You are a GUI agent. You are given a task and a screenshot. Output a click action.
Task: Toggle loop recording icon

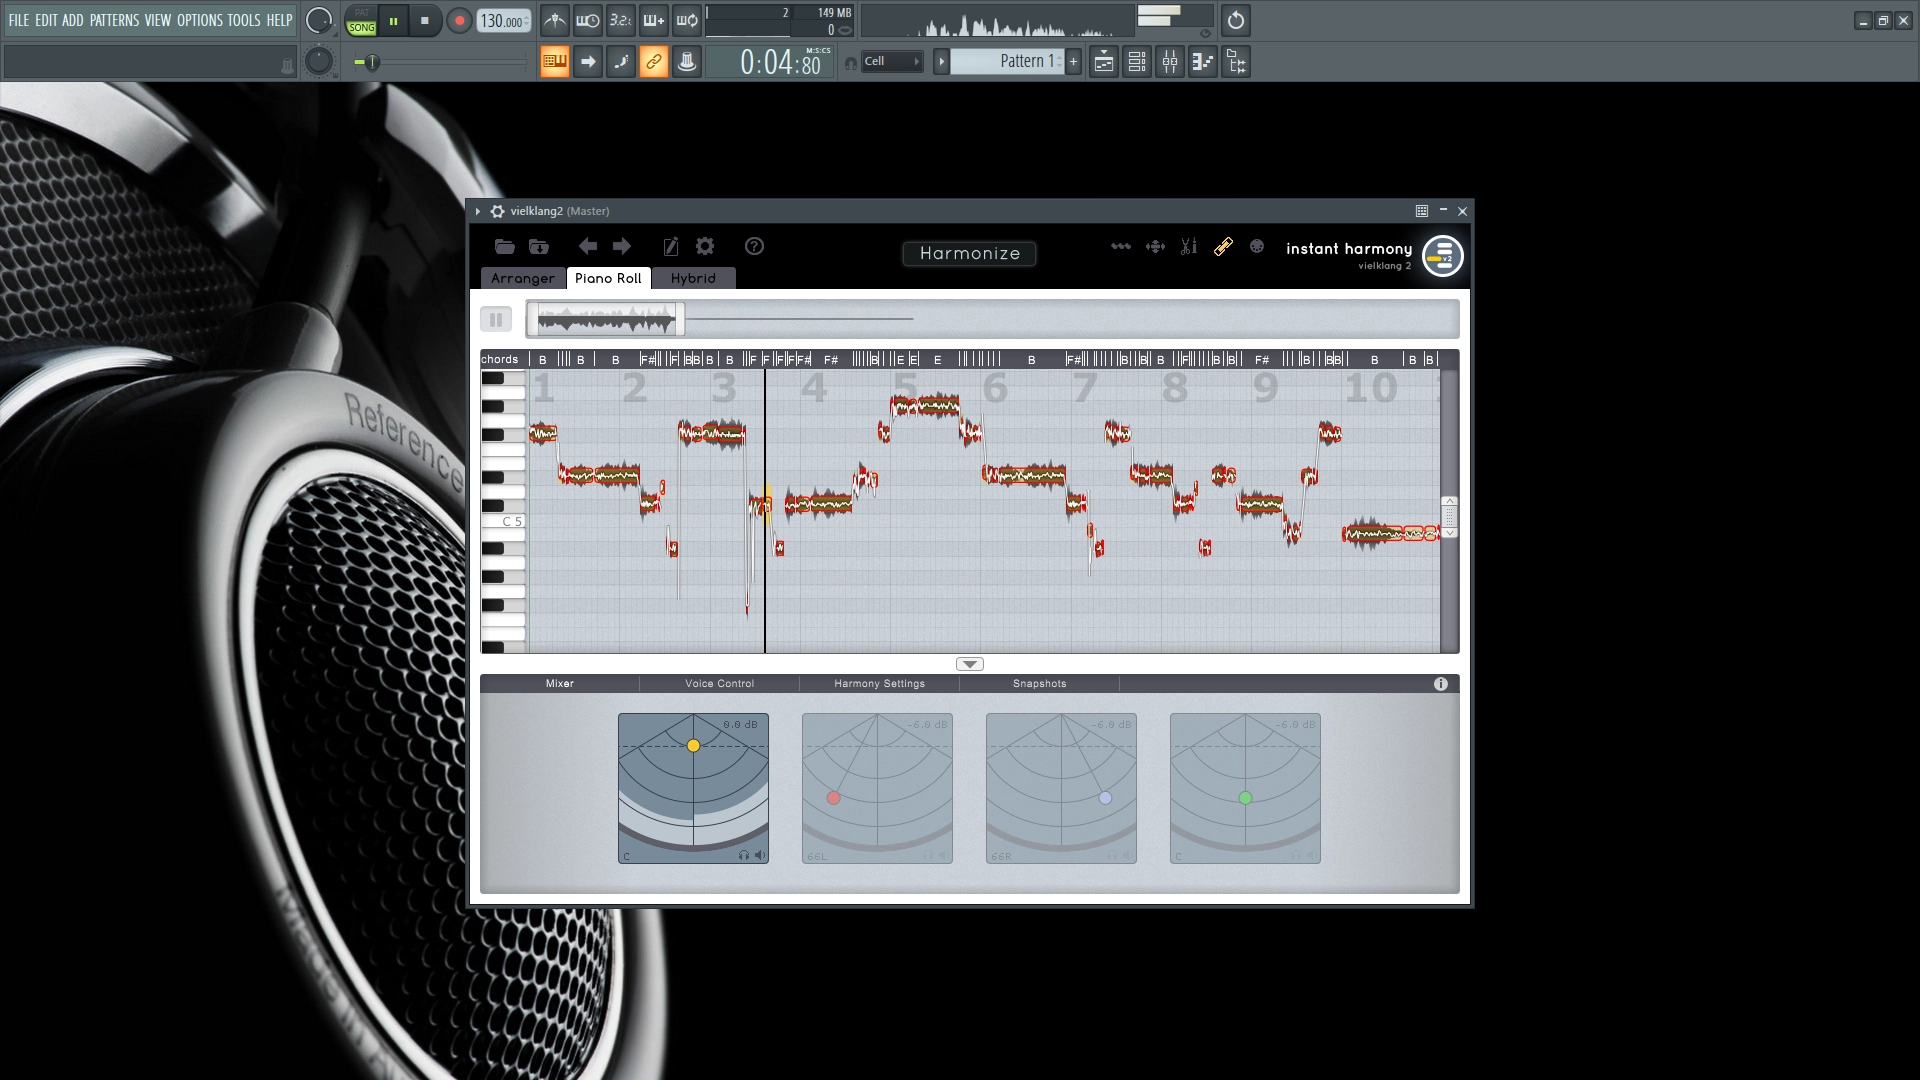pos(687,20)
